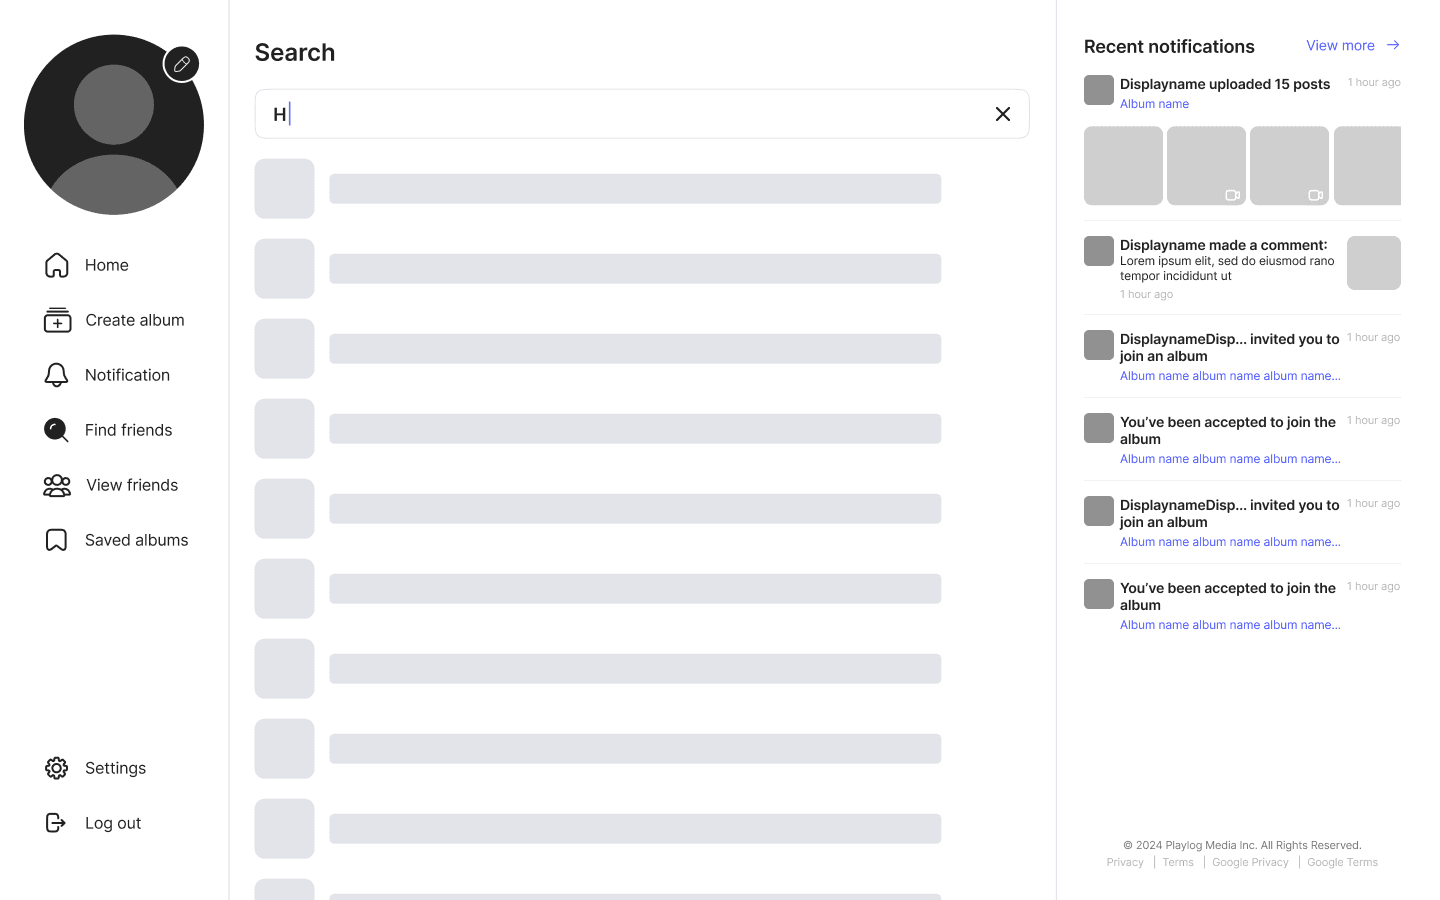Open the Album name link under uploaded posts
Image resolution: width=1440 pixels, height=900 pixels.
[1154, 104]
